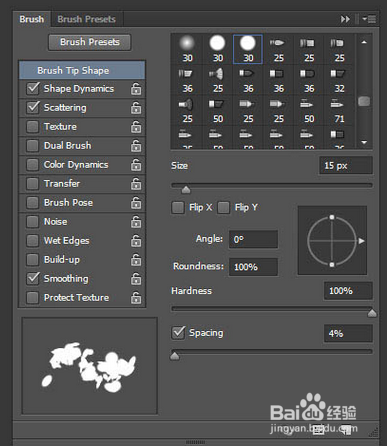Select the highlighted hard round 30 brush tip
Screen dimensions: 387x446
[x=248, y=49]
